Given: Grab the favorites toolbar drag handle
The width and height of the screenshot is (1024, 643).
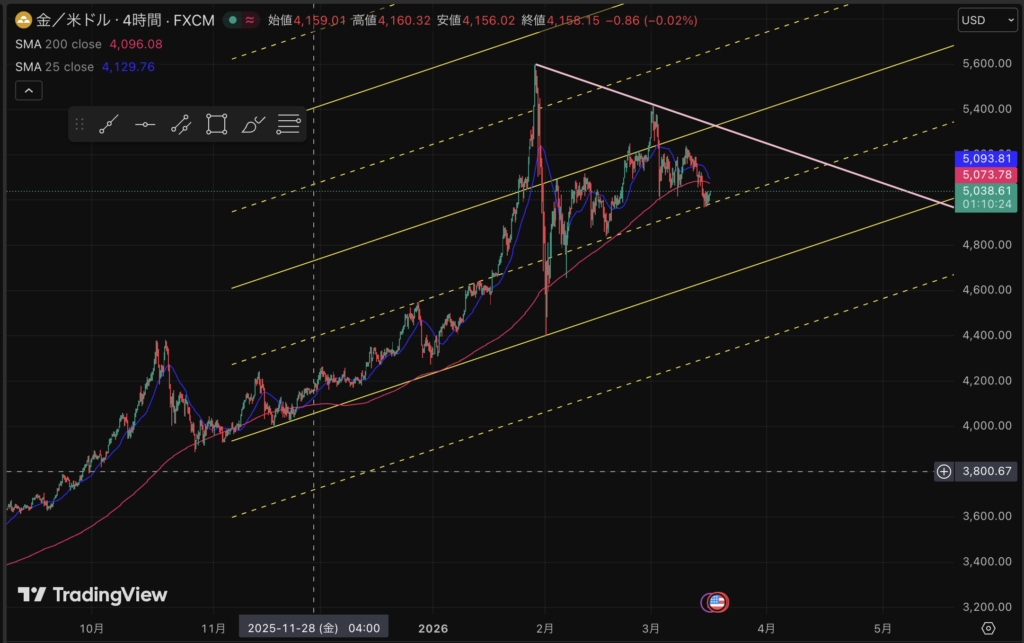Looking at the screenshot, I should (x=80, y=125).
